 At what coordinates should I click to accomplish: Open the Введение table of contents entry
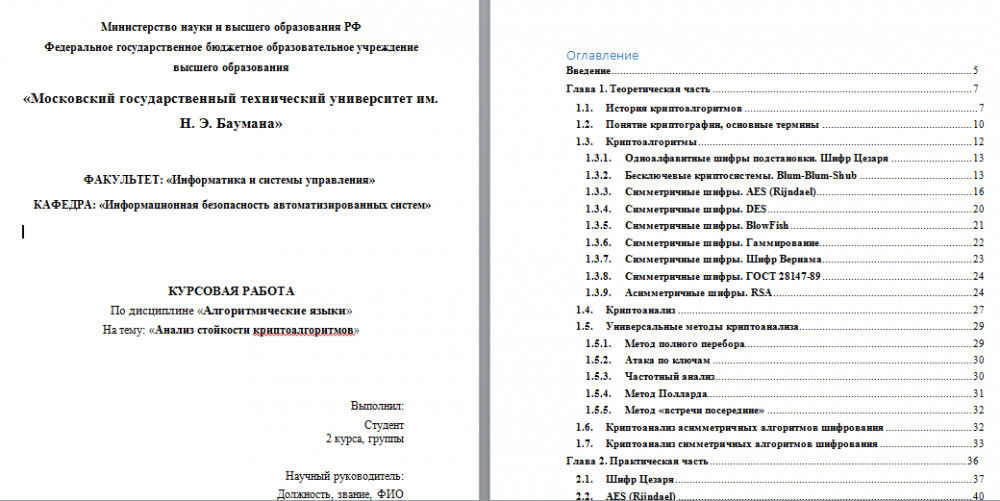click(588, 72)
